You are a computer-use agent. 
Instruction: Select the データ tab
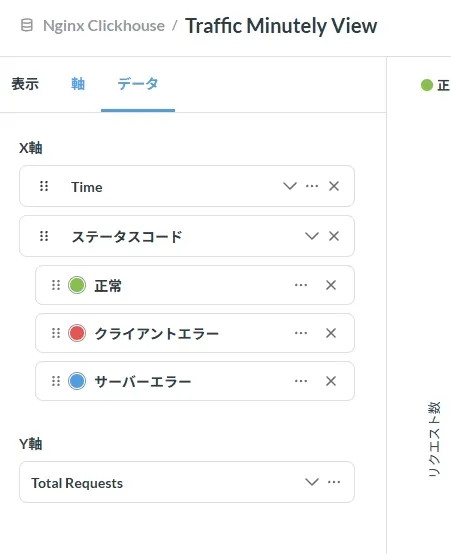[x=137, y=84]
